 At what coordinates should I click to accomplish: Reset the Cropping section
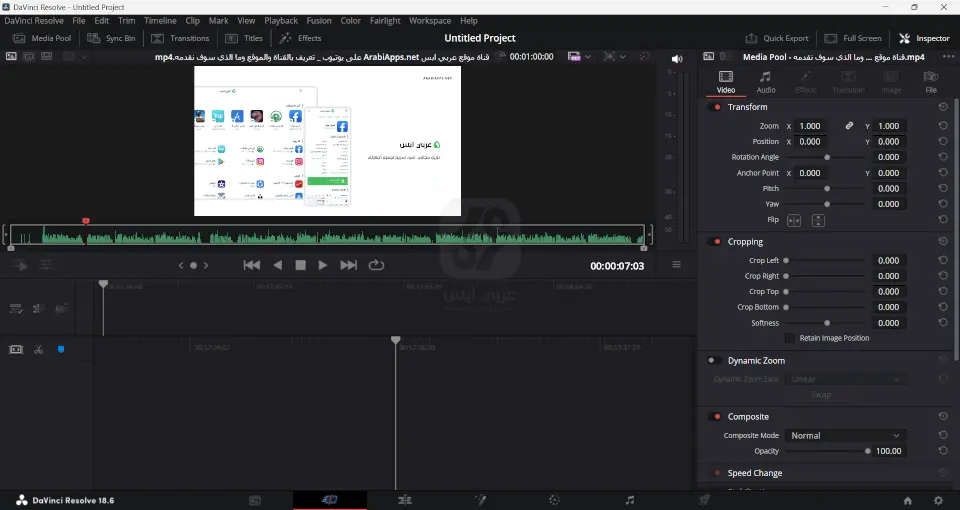pos(943,241)
